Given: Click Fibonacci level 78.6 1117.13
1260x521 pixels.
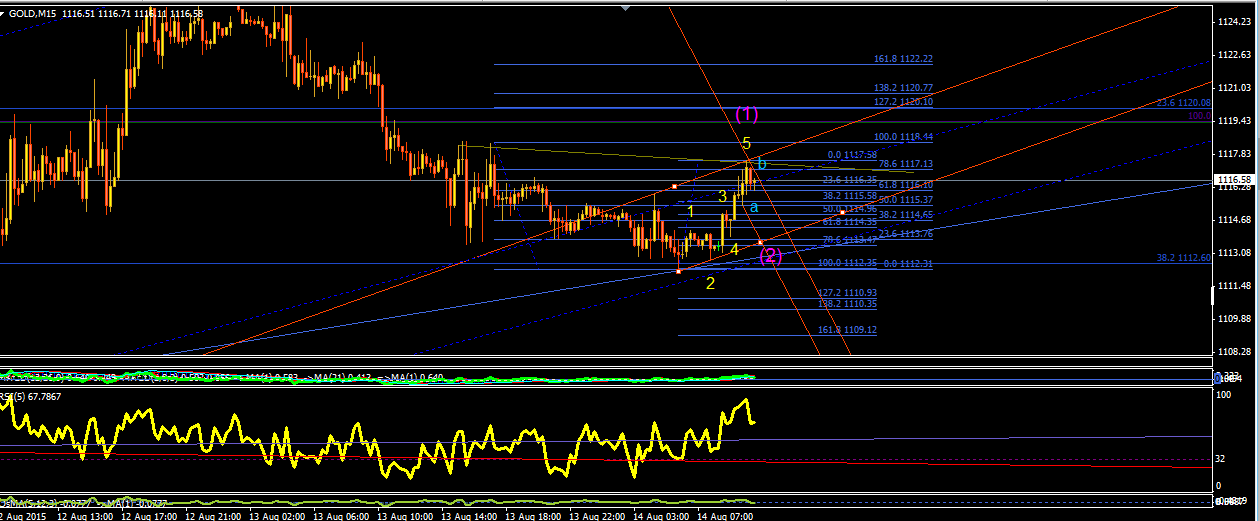Looking at the screenshot, I should click(905, 164).
